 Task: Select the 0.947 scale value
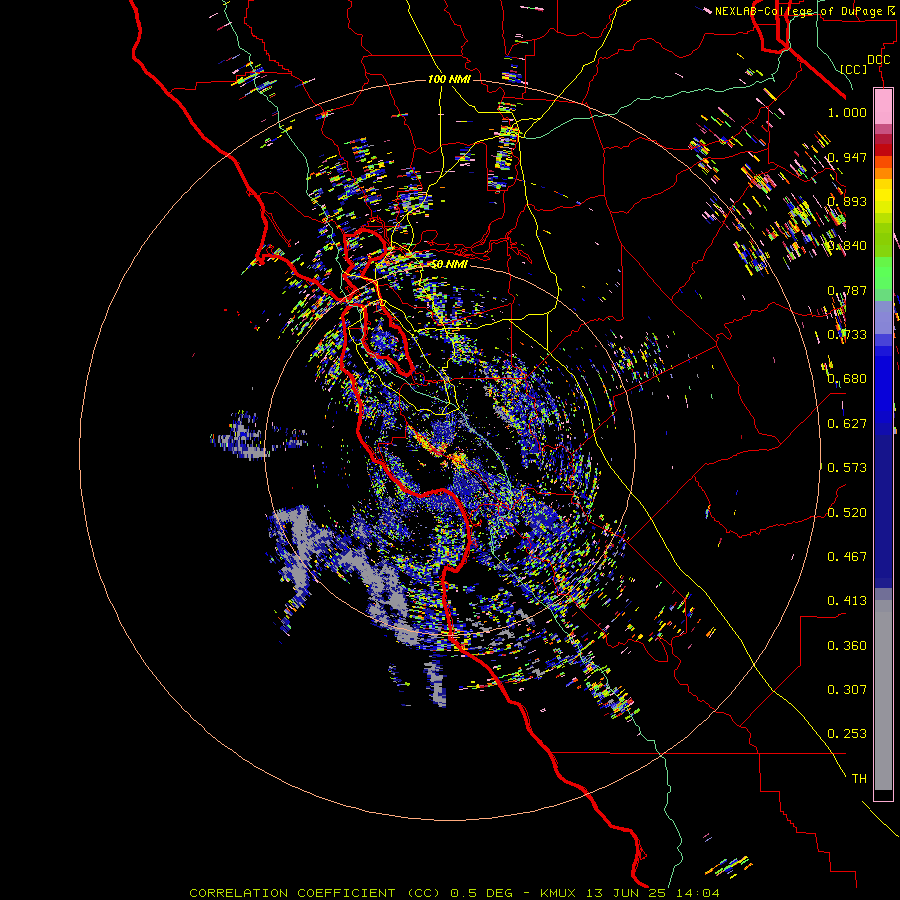[x=847, y=157]
